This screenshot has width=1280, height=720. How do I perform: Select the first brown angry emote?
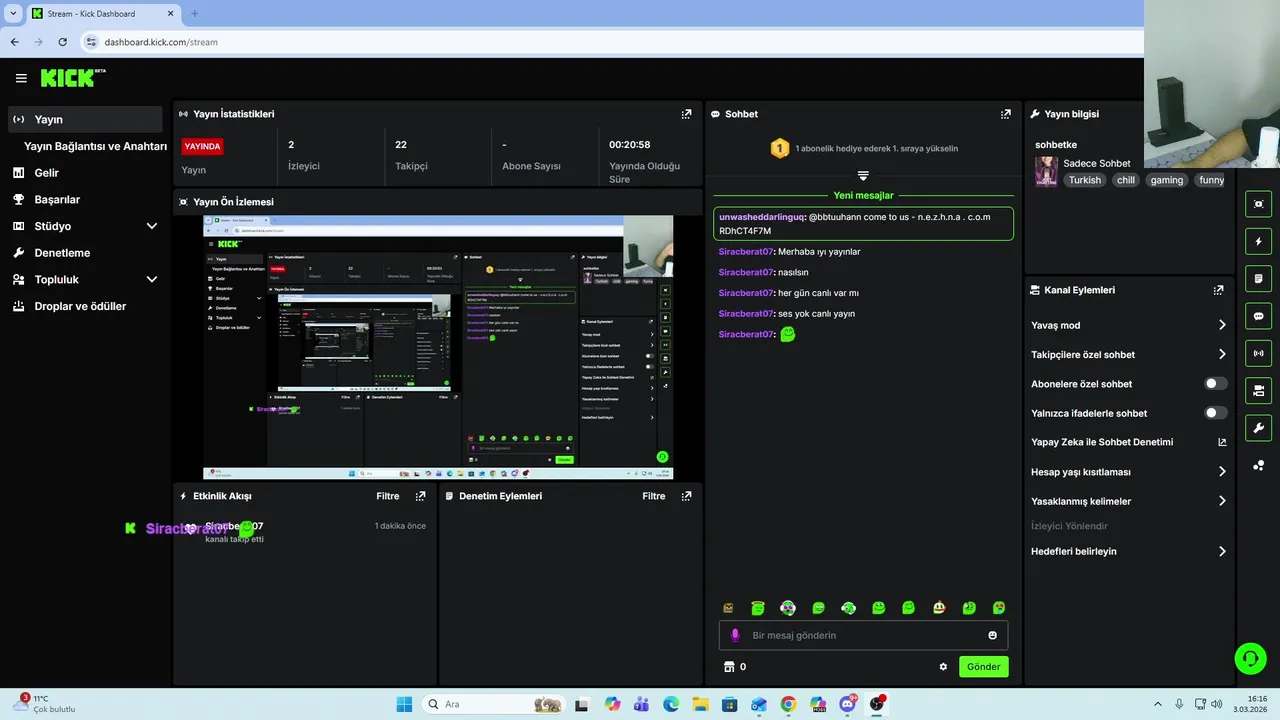click(728, 607)
